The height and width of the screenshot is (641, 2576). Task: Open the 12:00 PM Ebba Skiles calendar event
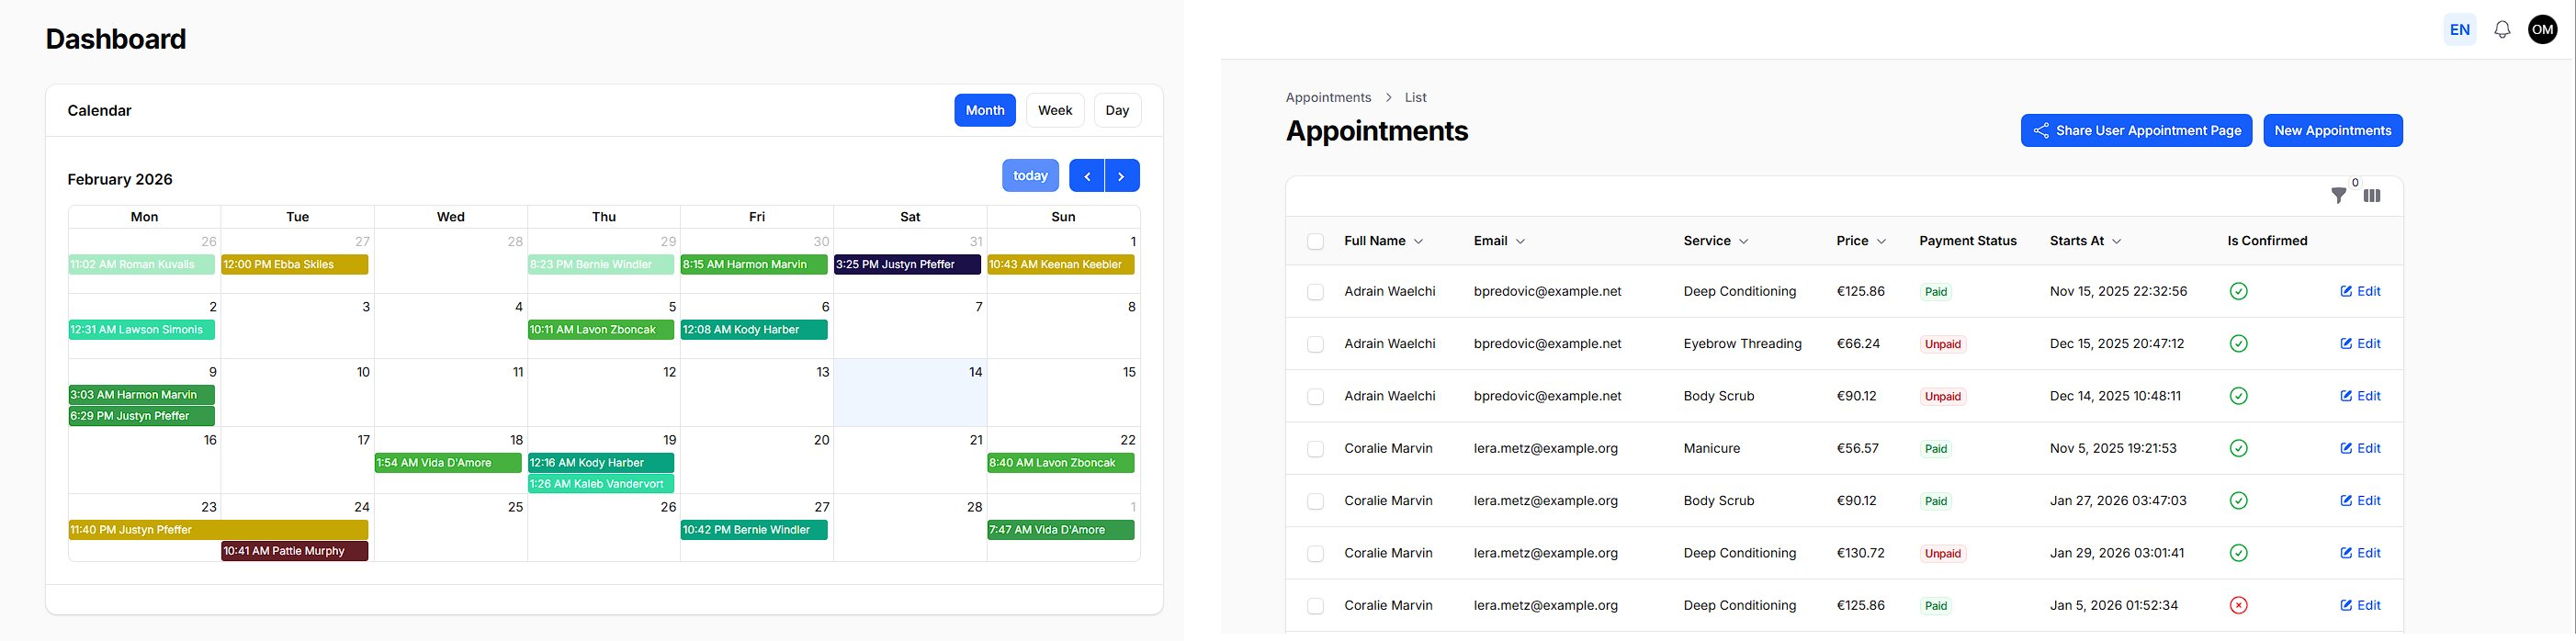pyautogui.click(x=294, y=264)
